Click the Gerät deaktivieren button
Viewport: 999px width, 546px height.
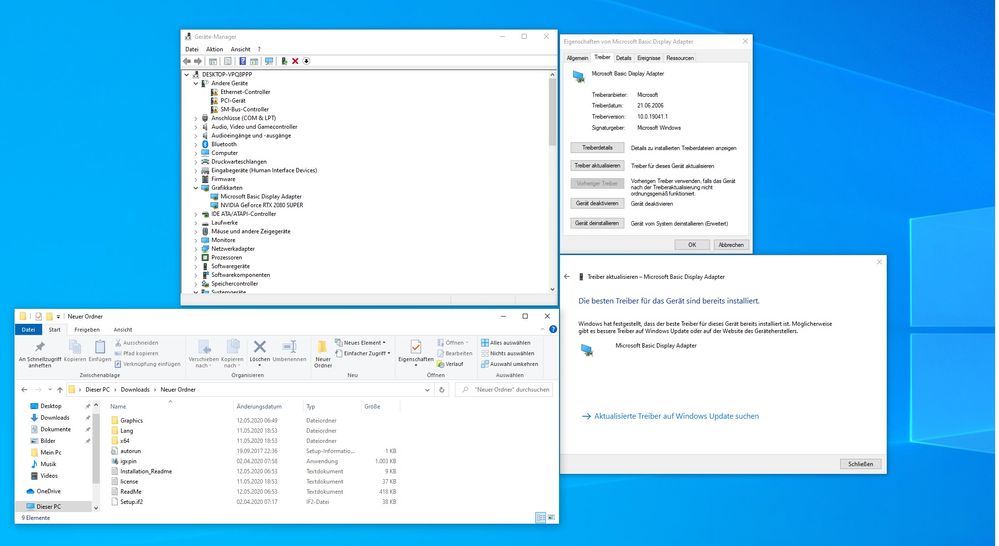[597, 204]
